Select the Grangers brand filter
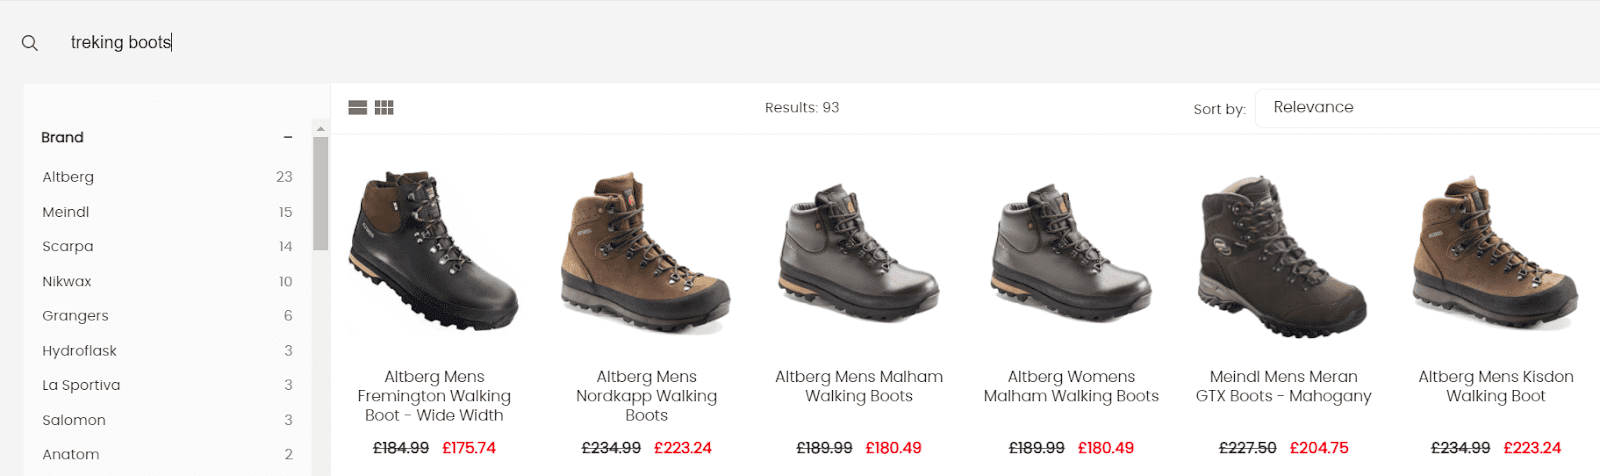 point(75,316)
